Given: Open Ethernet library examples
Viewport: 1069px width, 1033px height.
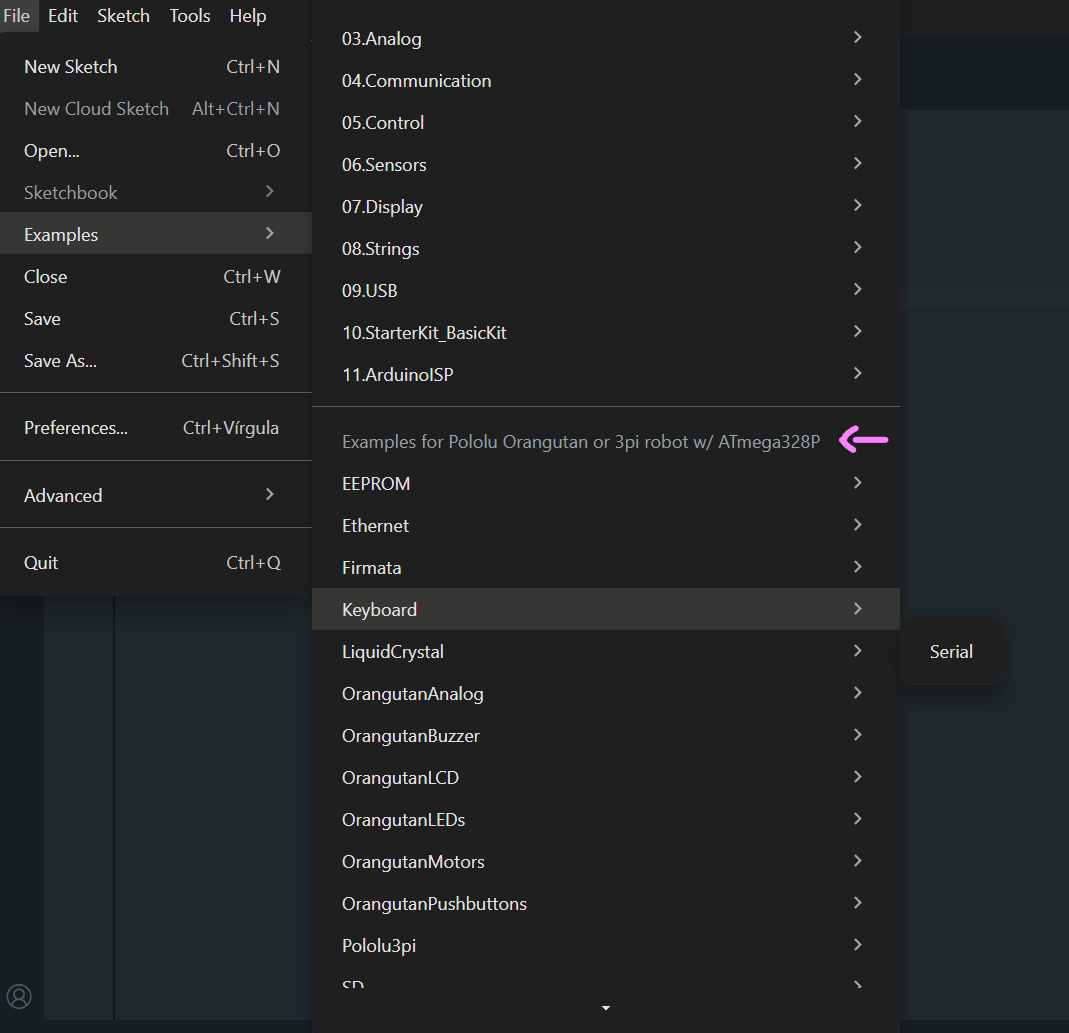Looking at the screenshot, I should point(605,526).
